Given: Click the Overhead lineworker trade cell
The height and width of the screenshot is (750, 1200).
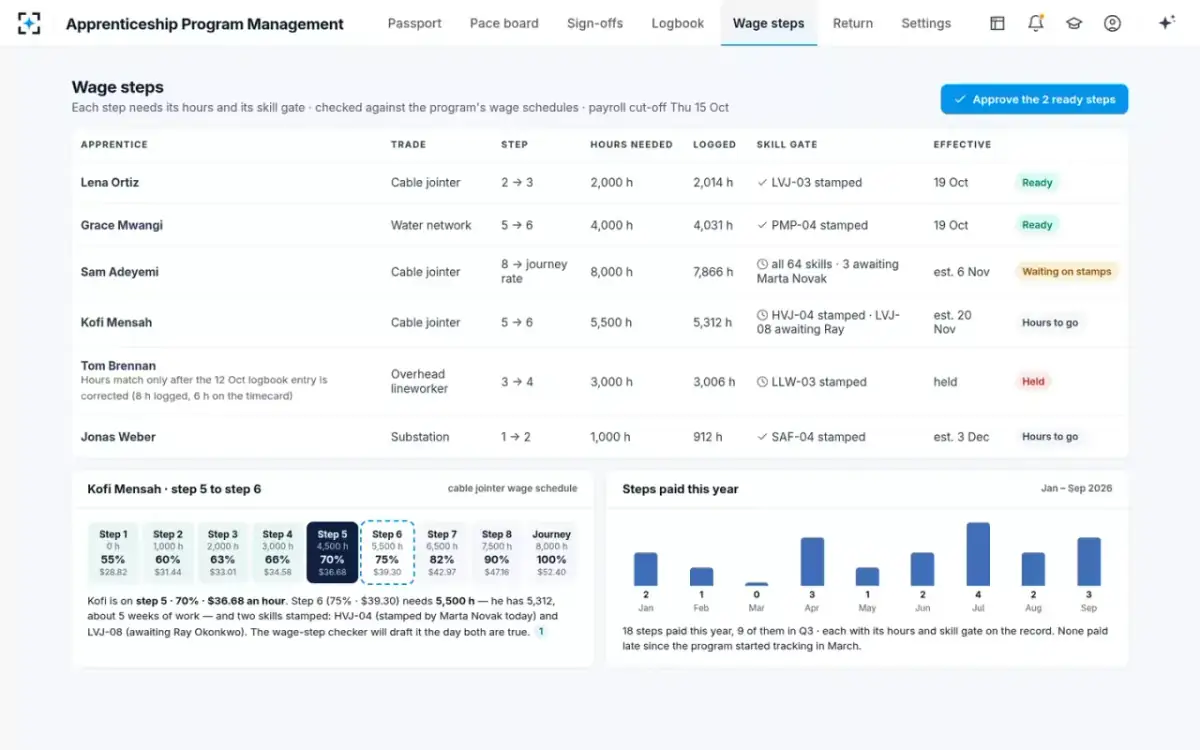Looking at the screenshot, I should coord(419,381).
